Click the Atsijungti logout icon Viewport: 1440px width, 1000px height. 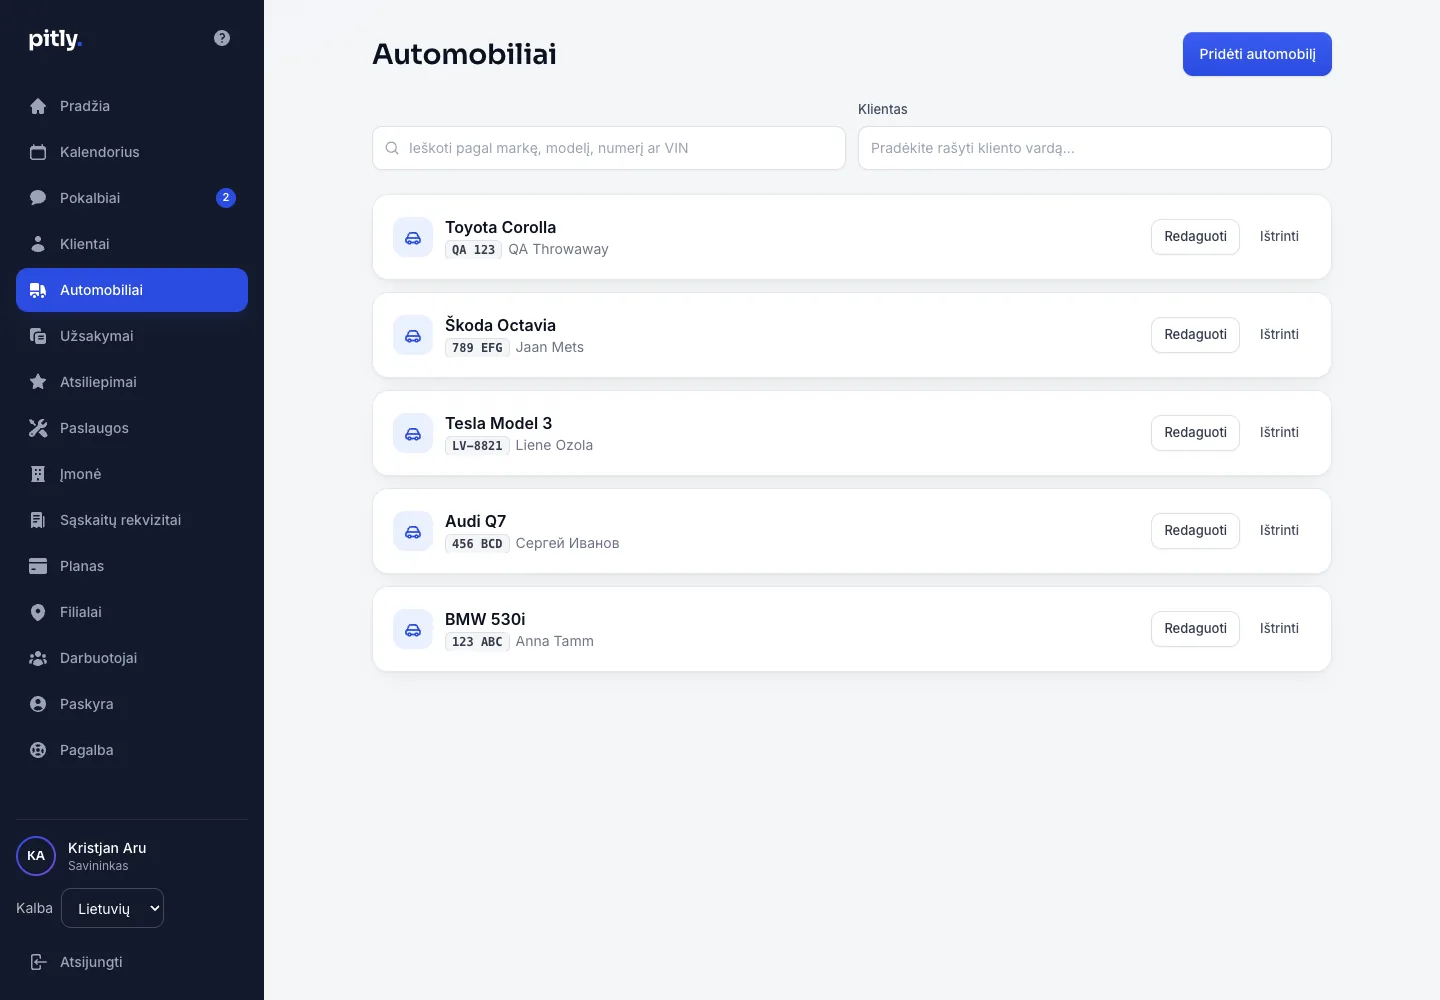coord(38,962)
